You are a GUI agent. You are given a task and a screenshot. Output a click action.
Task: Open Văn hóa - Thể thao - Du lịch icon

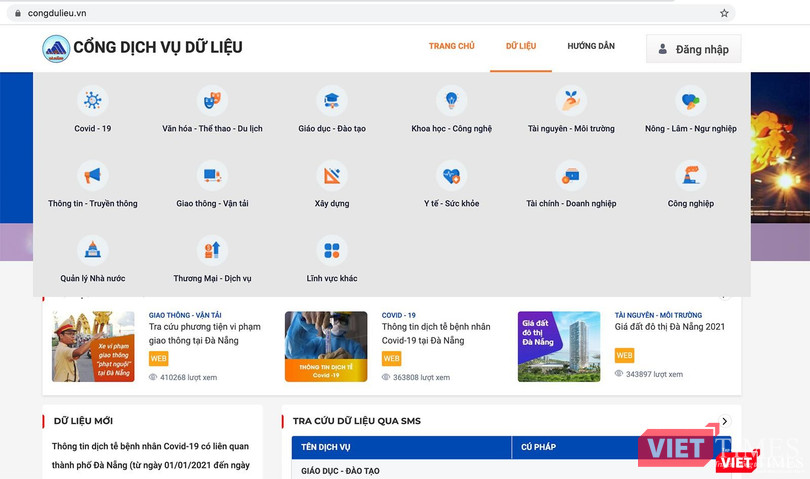click(x=212, y=100)
